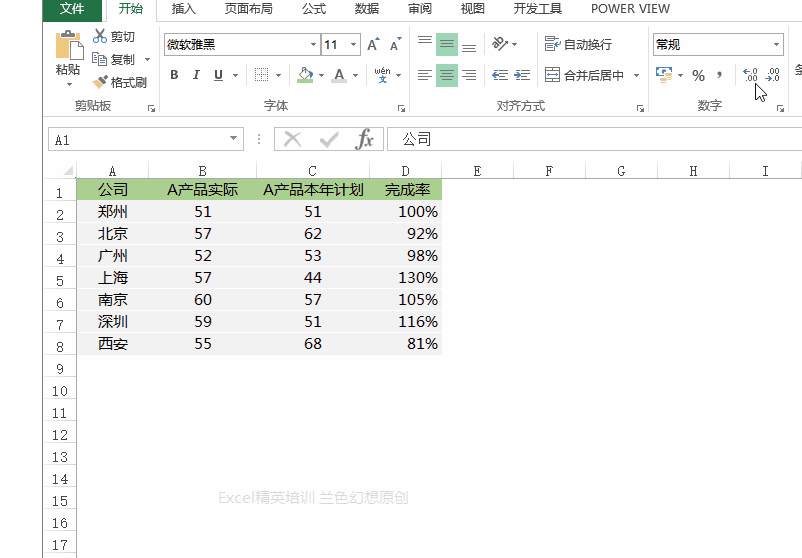The image size is (802, 558).
Task: Open font name dropdown 微软雅黑
Action: (314, 44)
